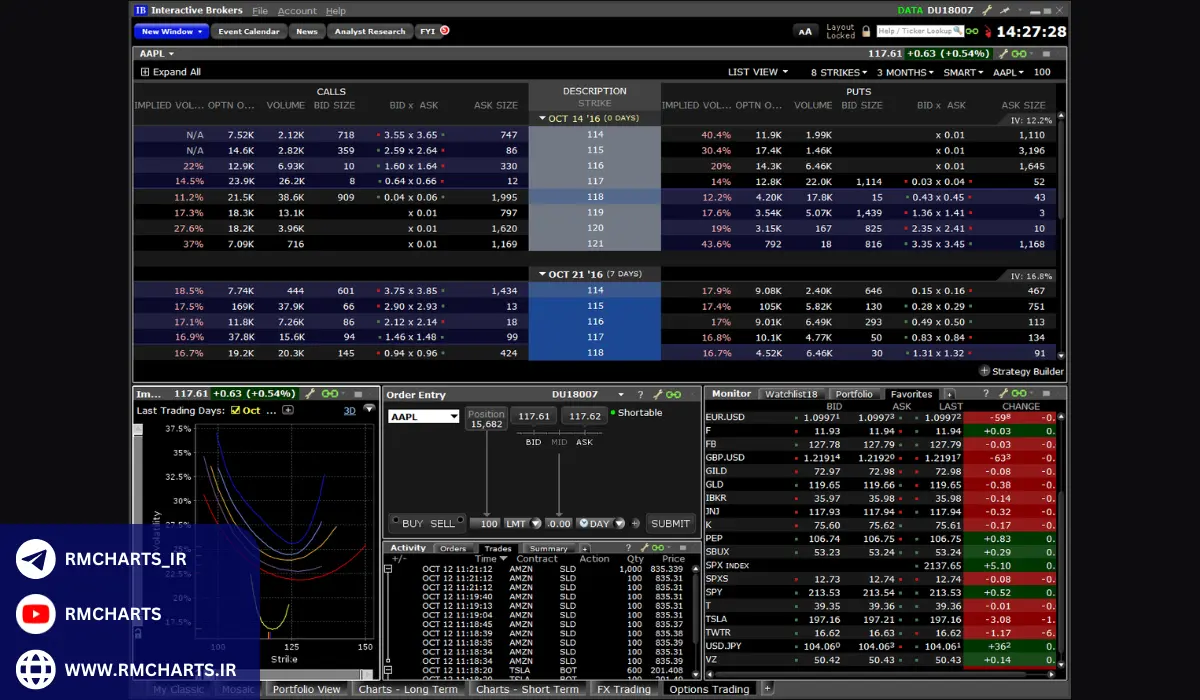1200x700 pixels.
Task: Open the wrench configuration icon on Order Entry
Action: tap(658, 393)
